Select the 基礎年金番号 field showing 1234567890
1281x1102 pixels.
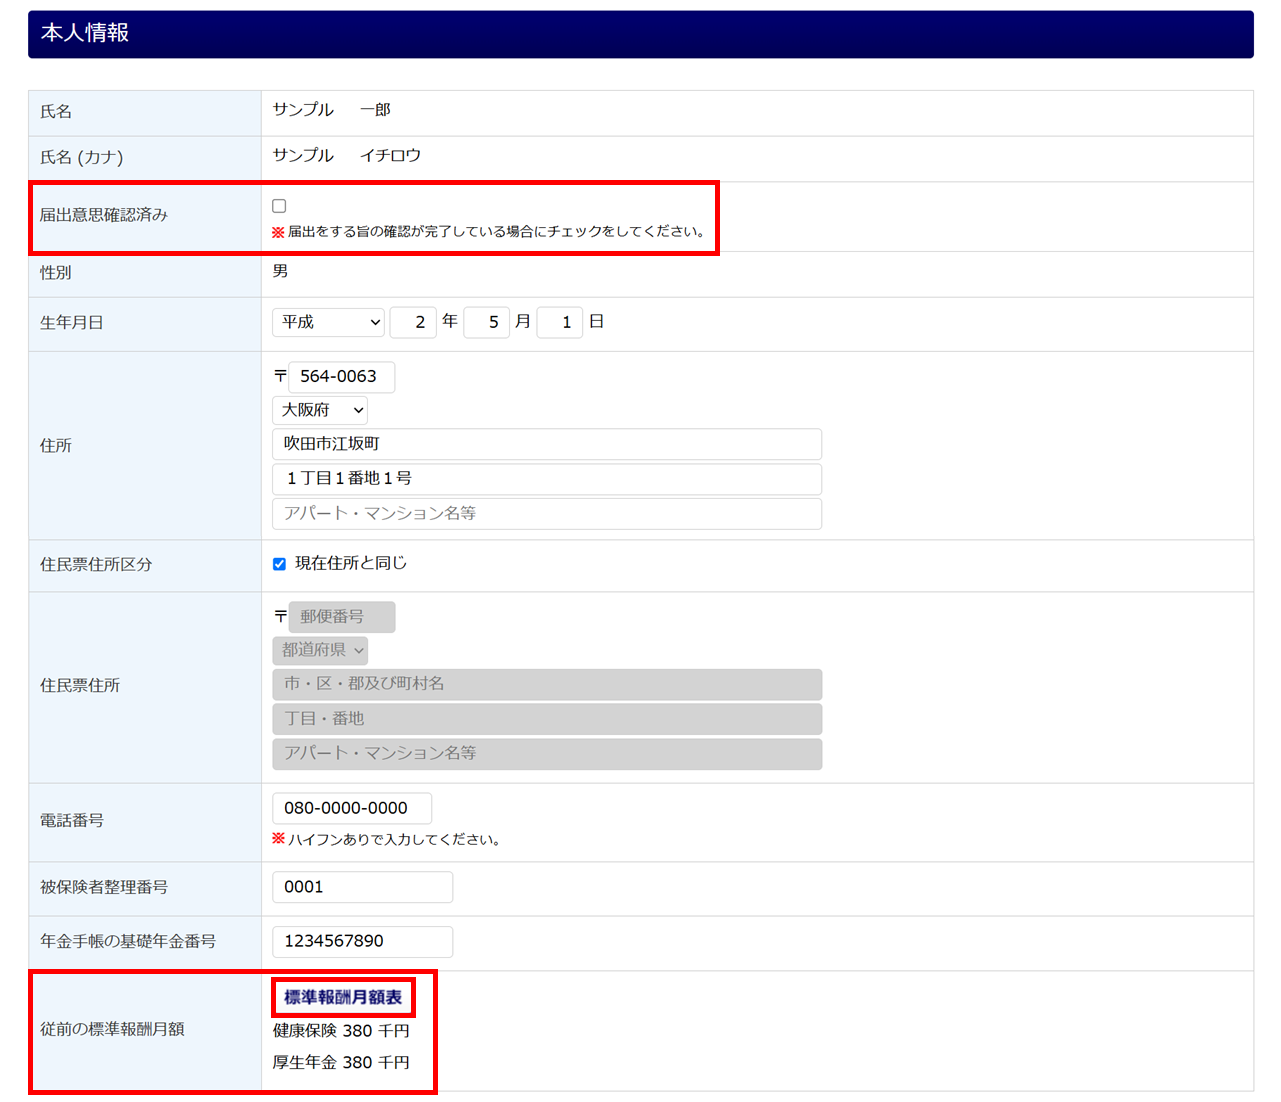[x=362, y=941]
